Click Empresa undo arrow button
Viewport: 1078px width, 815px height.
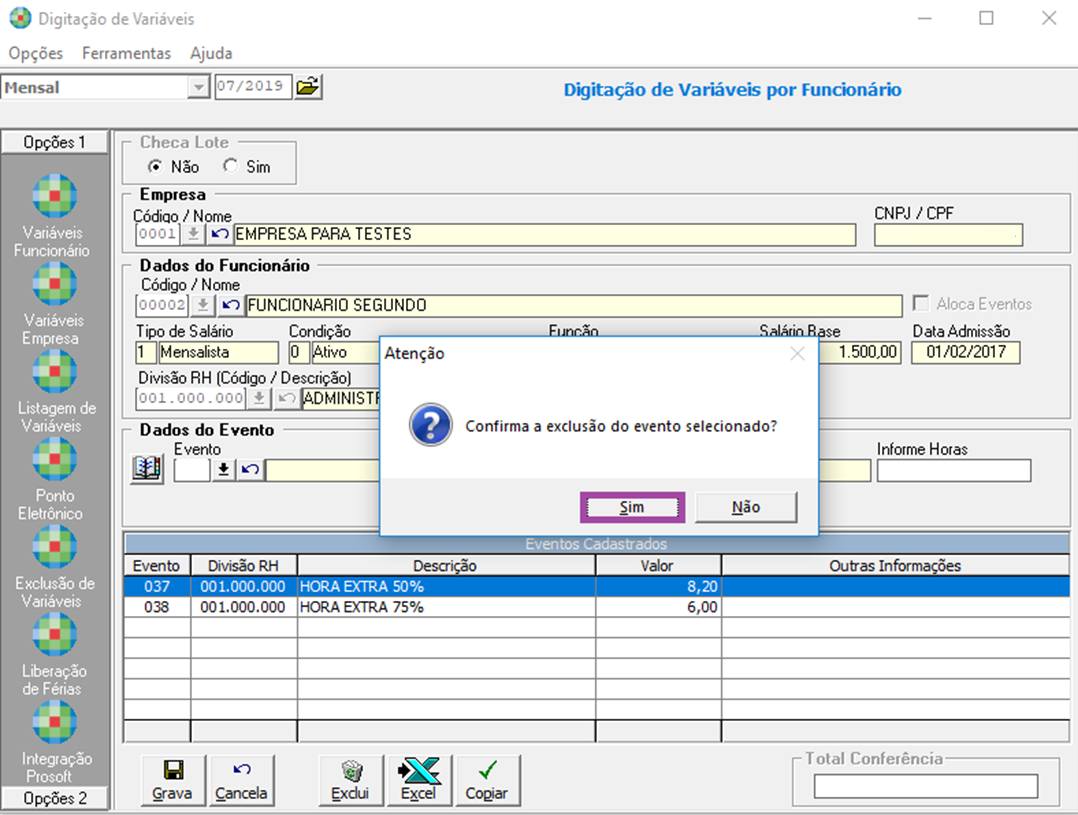pos(219,234)
